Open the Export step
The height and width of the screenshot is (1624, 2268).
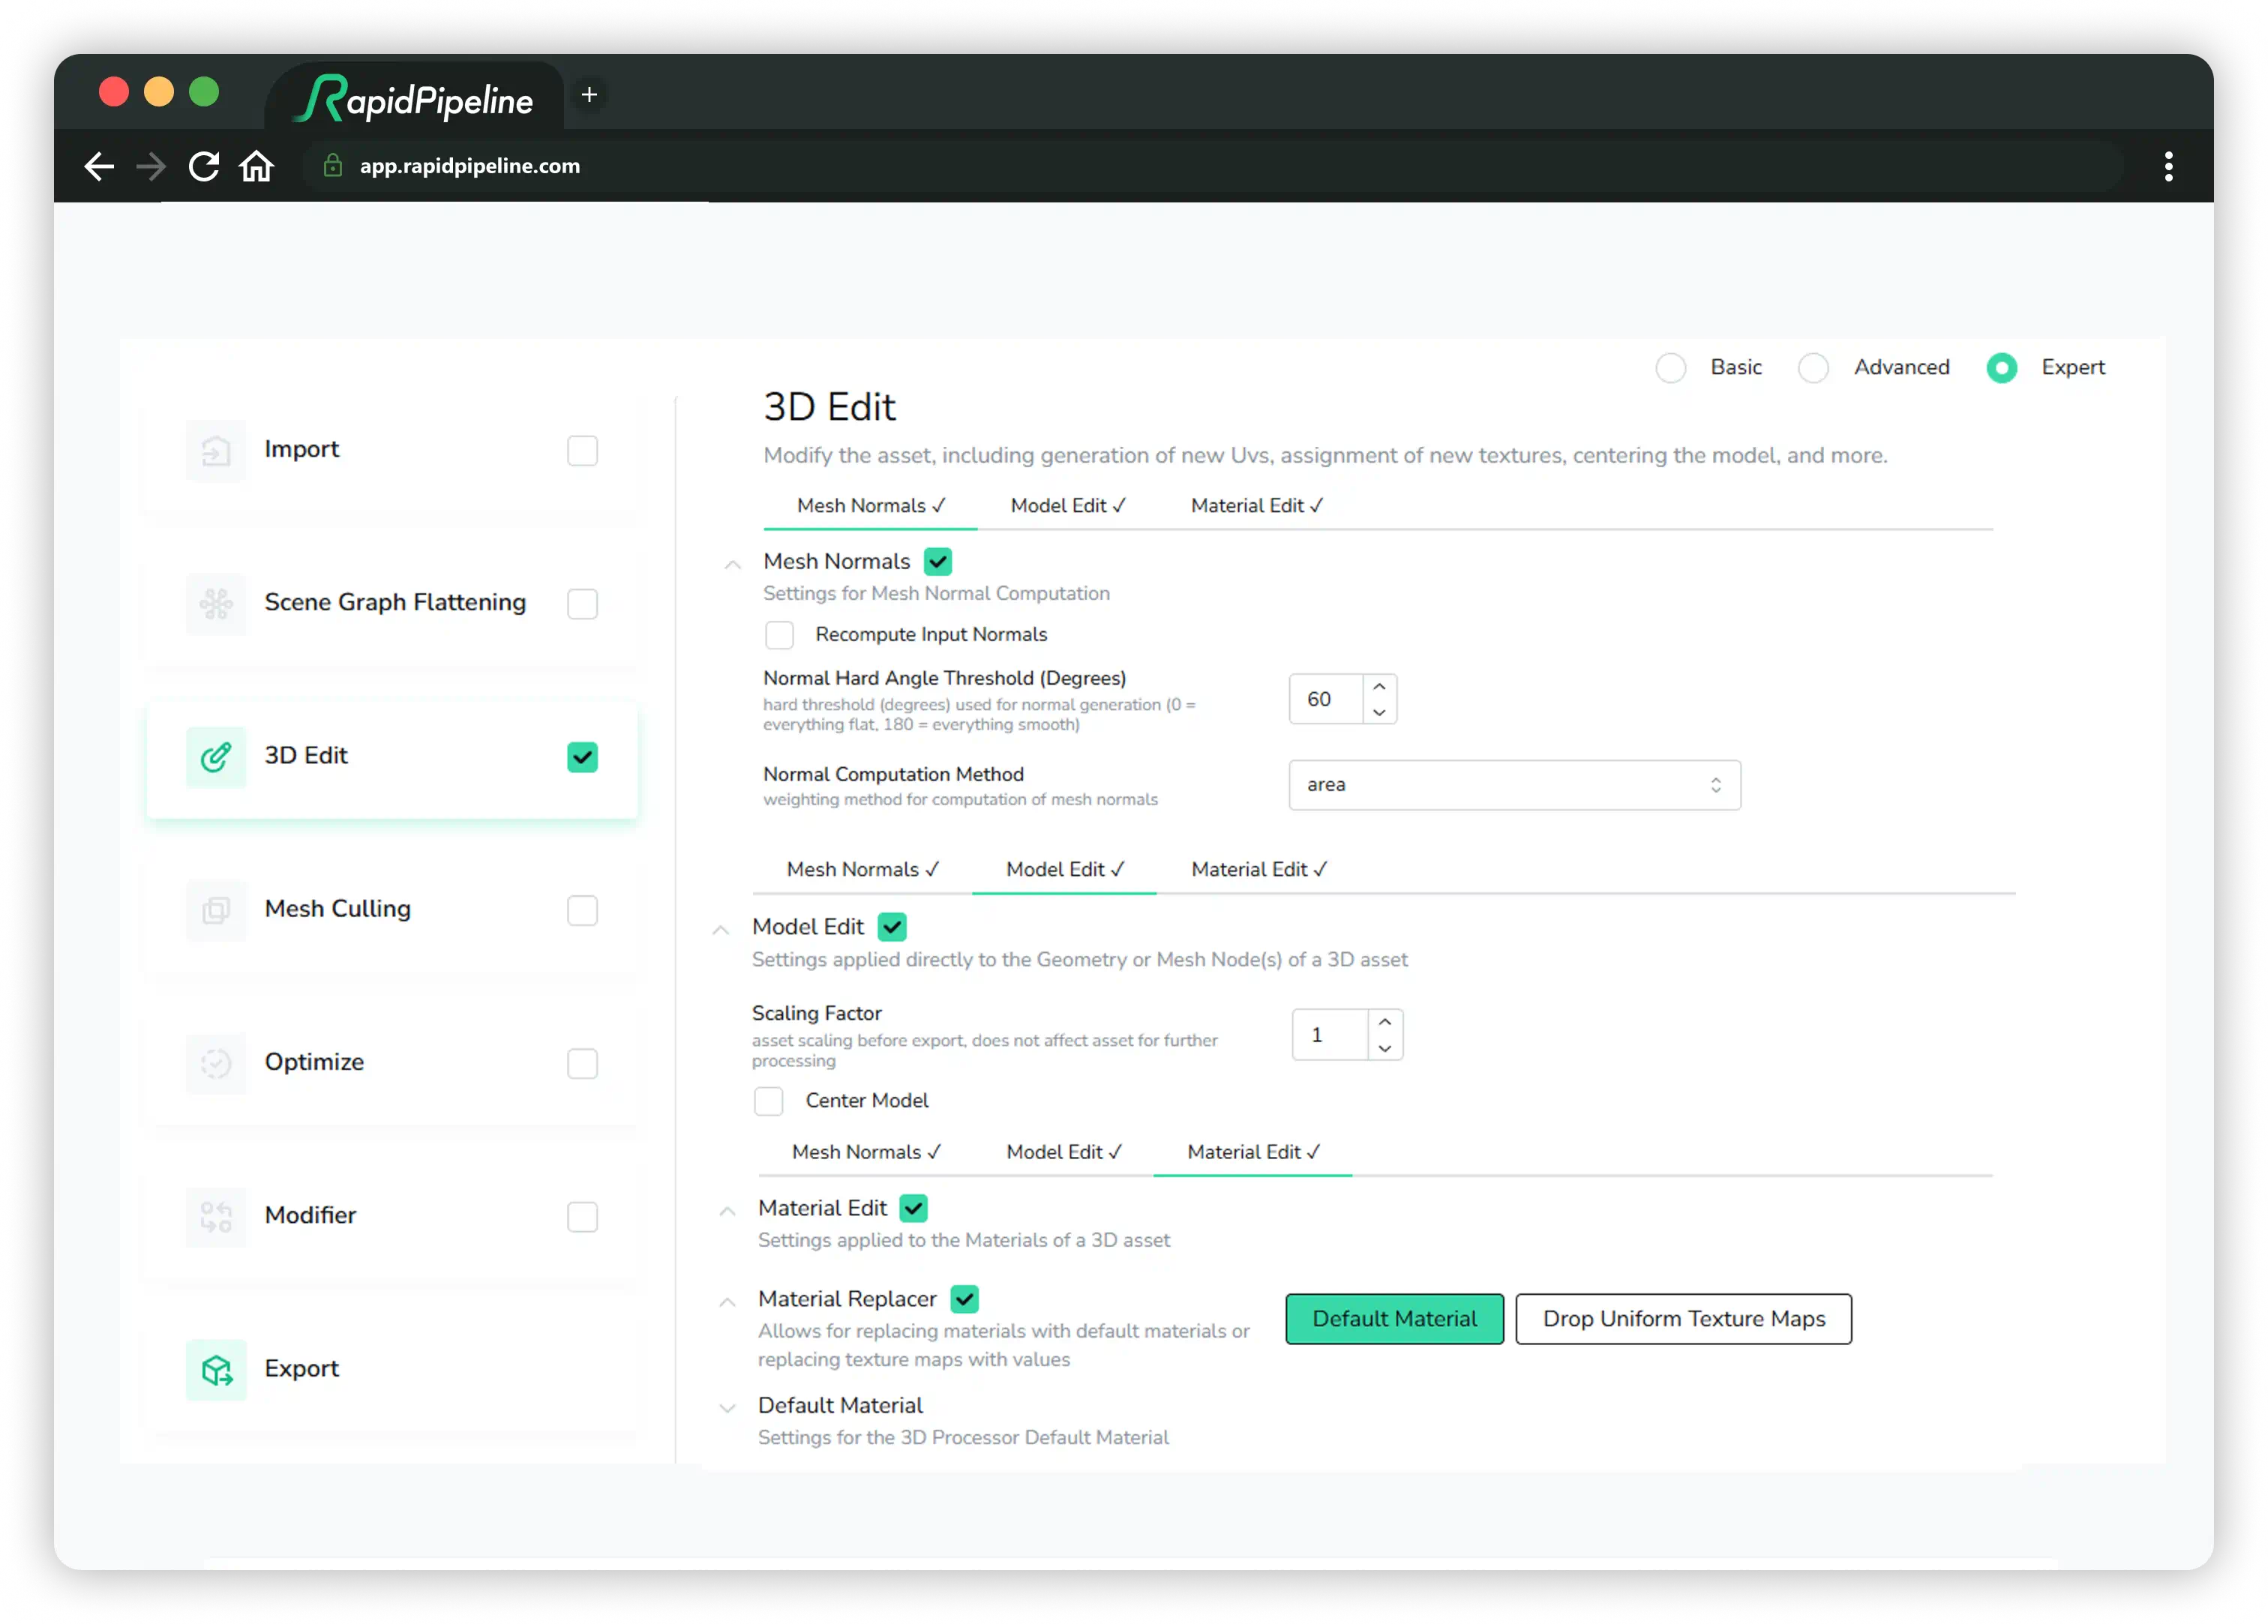(x=391, y=1369)
